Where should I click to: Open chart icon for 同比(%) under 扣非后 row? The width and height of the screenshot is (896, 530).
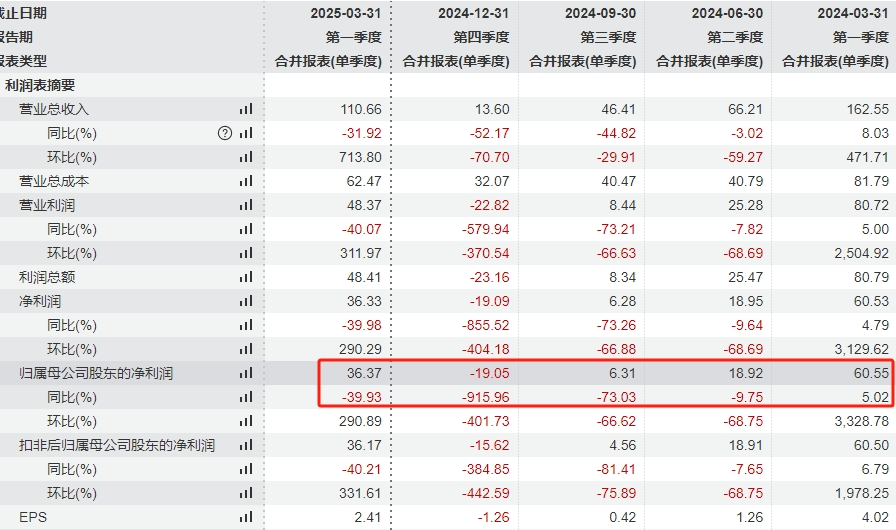246,469
